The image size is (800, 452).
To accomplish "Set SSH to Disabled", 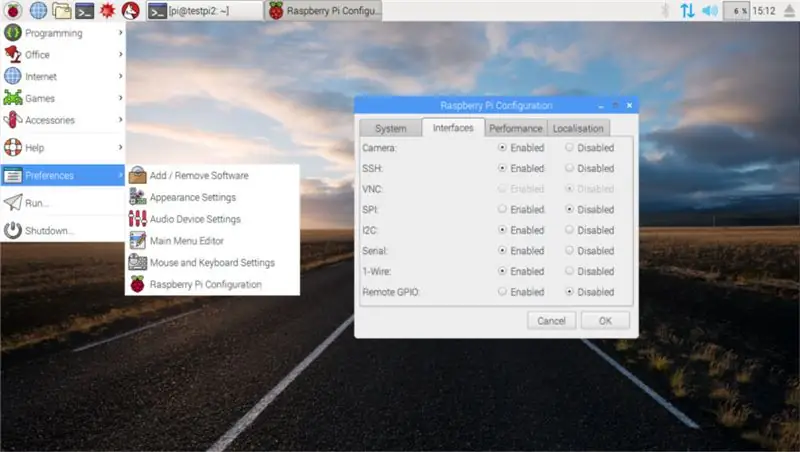I will tap(589, 168).
